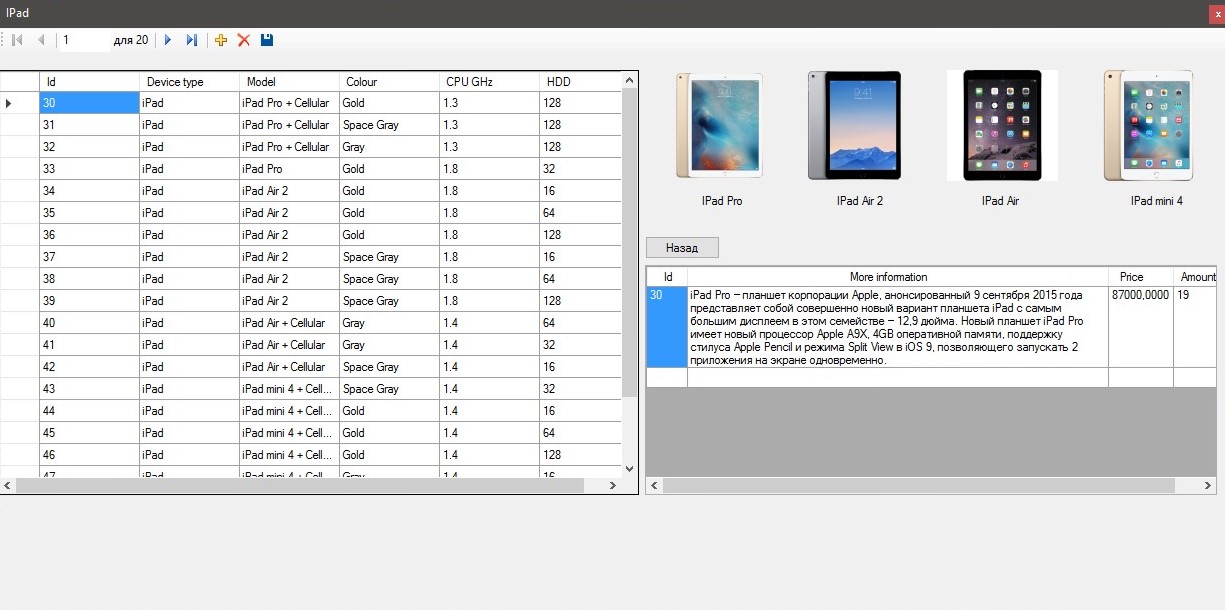
Task: Select the Id 30 cell in details grid
Action: point(667,327)
